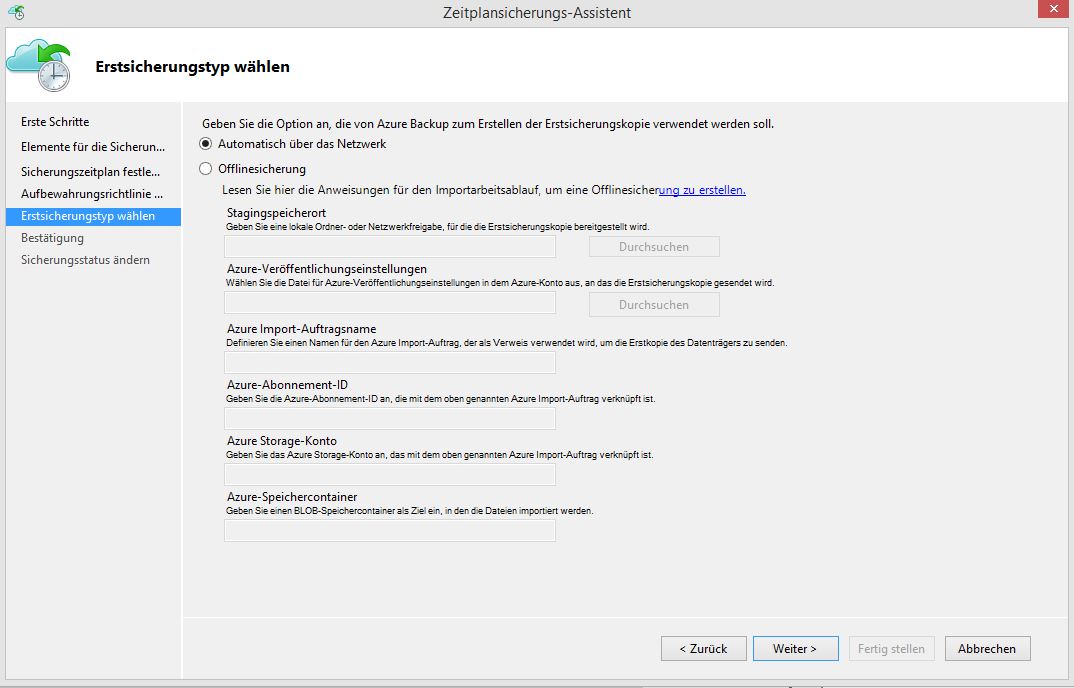The width and height of the screenshot is (1074, 688).
Task: Click the "Weiter >" button
Action: click(x=795, y=648)
